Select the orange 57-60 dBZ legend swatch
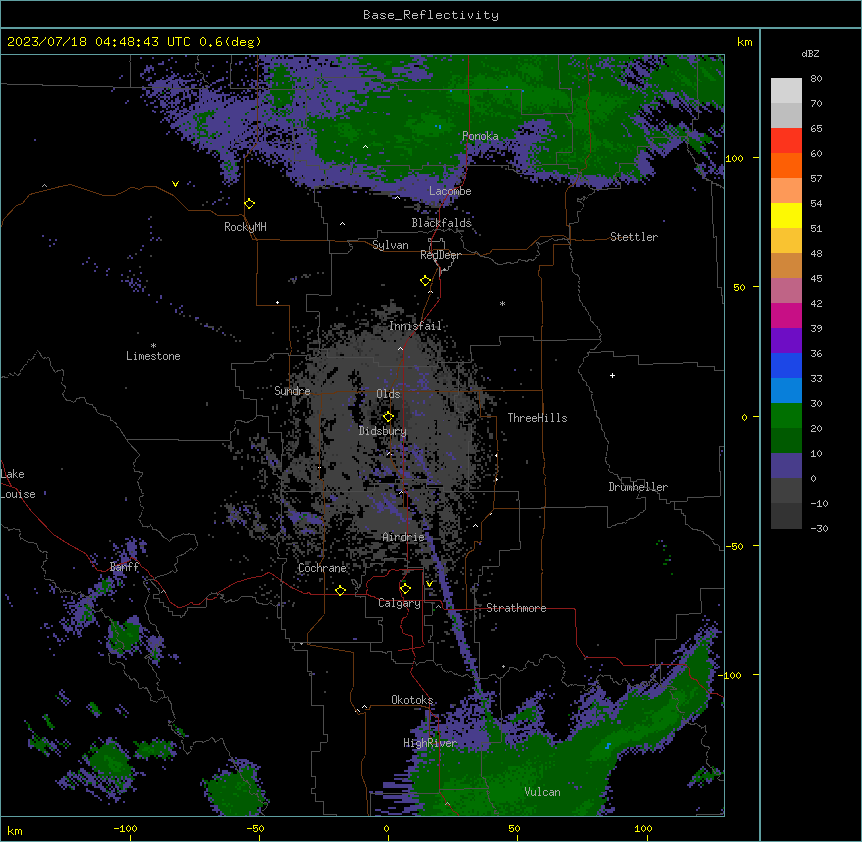The width and height of the screenshot is (862, 842). coord(786,166)
